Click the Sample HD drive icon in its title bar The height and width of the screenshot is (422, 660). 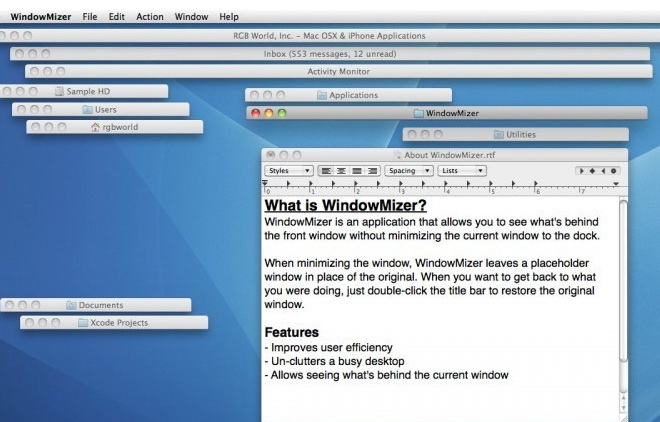click(x=59, y=91)
